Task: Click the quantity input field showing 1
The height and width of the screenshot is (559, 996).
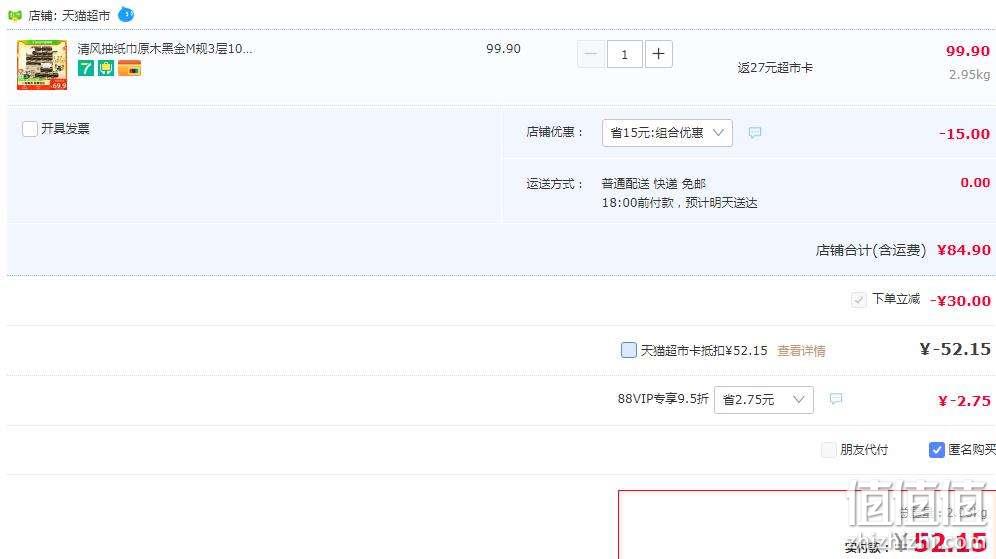Action: pos(624,55)
